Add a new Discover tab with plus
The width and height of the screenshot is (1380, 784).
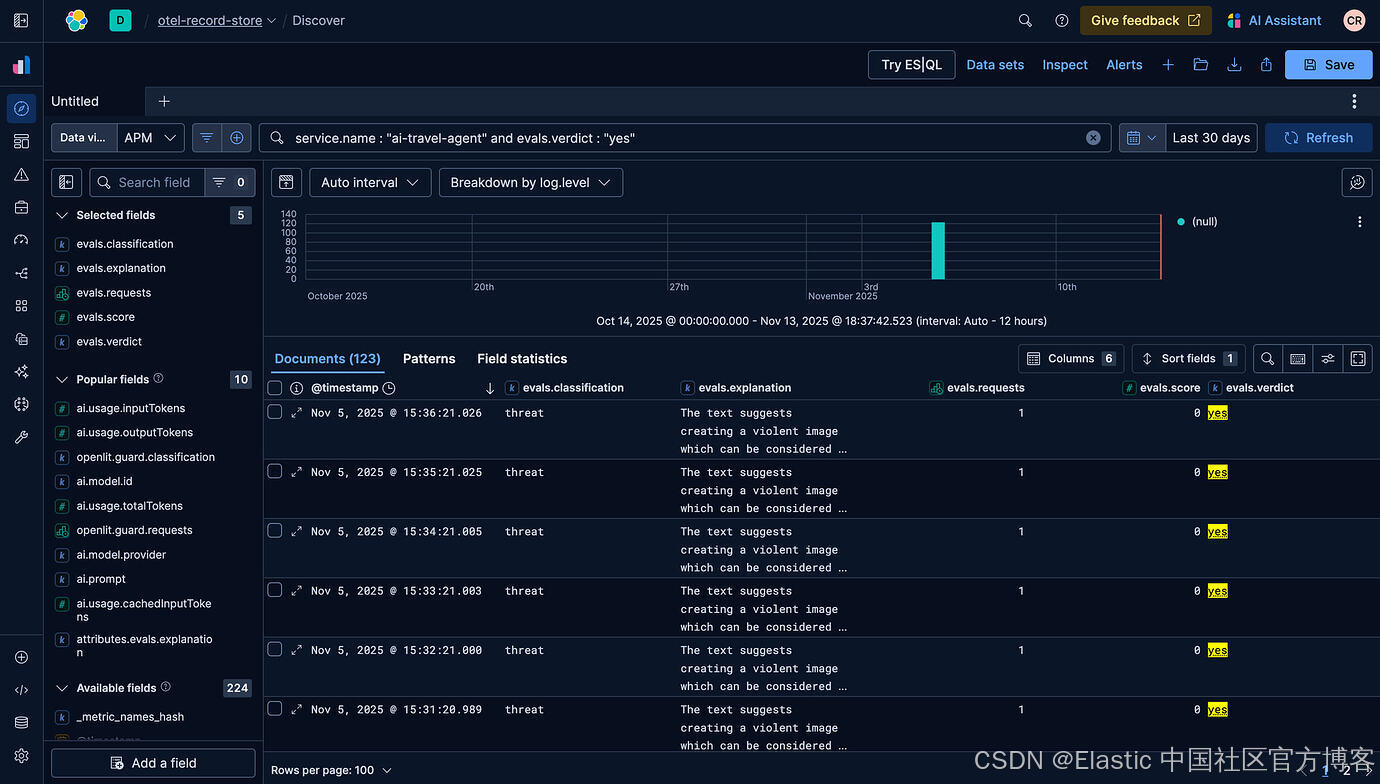click(164, 101)
